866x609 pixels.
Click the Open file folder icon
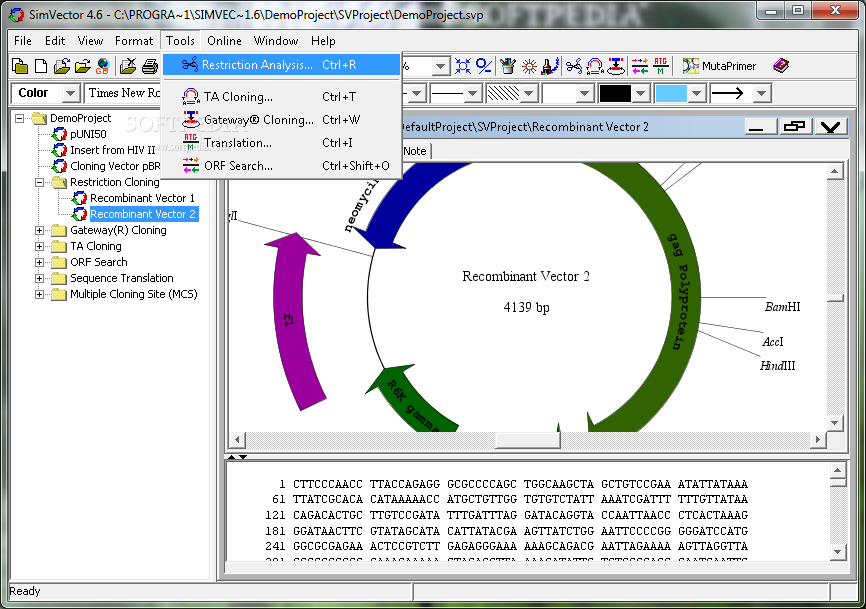(82, 66)
